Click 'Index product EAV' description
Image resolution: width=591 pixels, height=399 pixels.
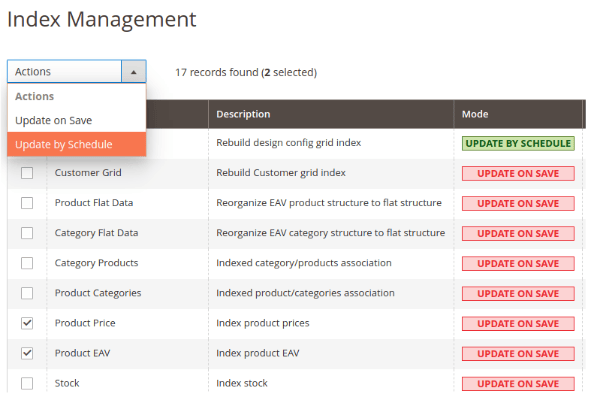point(258,353)
